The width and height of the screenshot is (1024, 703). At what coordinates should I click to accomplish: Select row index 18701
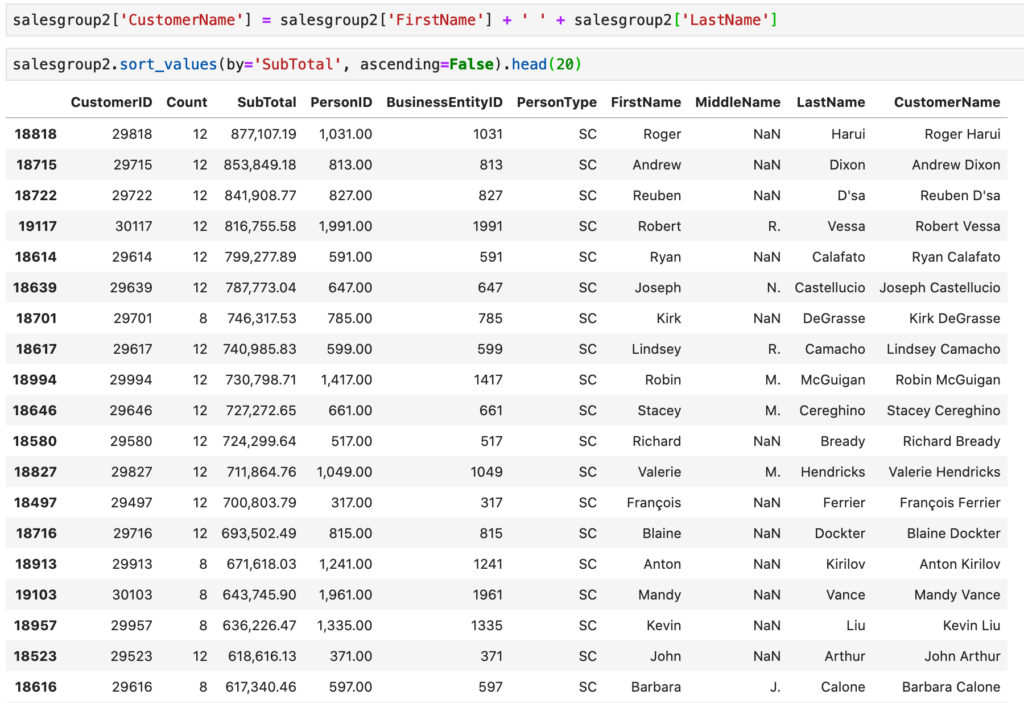36,318
